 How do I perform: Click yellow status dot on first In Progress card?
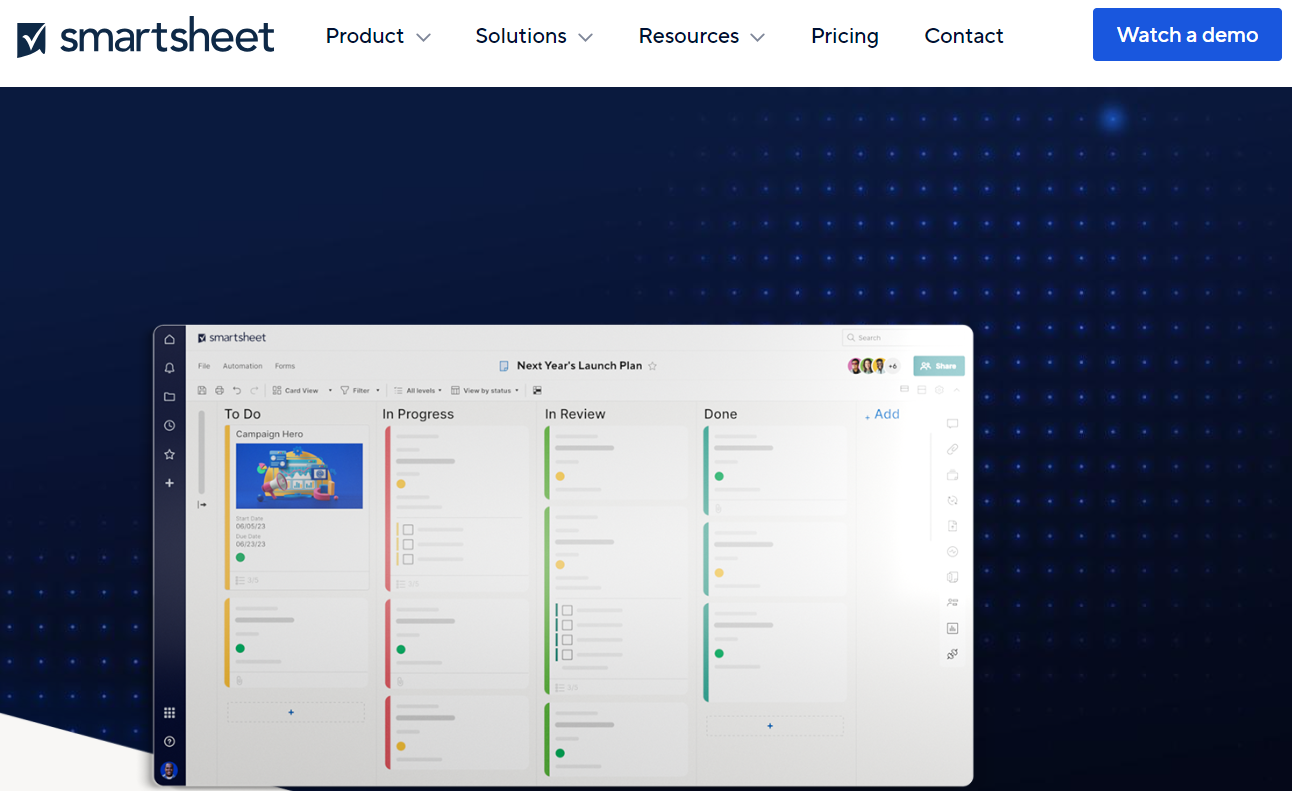point(401,484)
